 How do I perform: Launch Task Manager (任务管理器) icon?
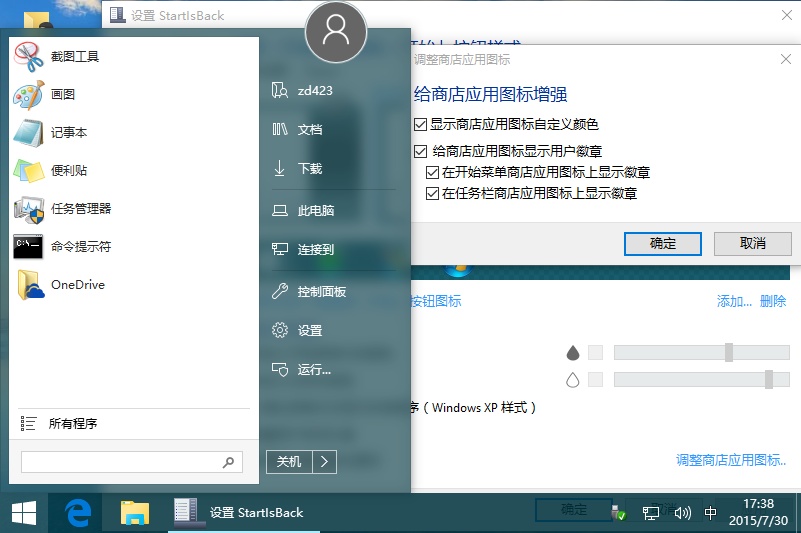click(28, 209)
